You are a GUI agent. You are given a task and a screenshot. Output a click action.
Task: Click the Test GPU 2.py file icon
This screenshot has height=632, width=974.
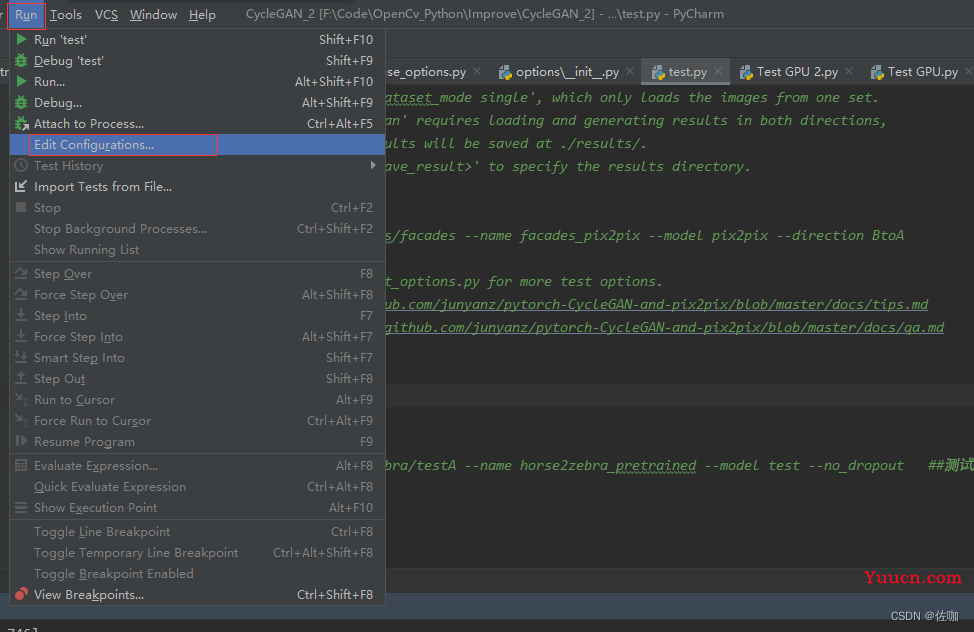click(746, 72)
